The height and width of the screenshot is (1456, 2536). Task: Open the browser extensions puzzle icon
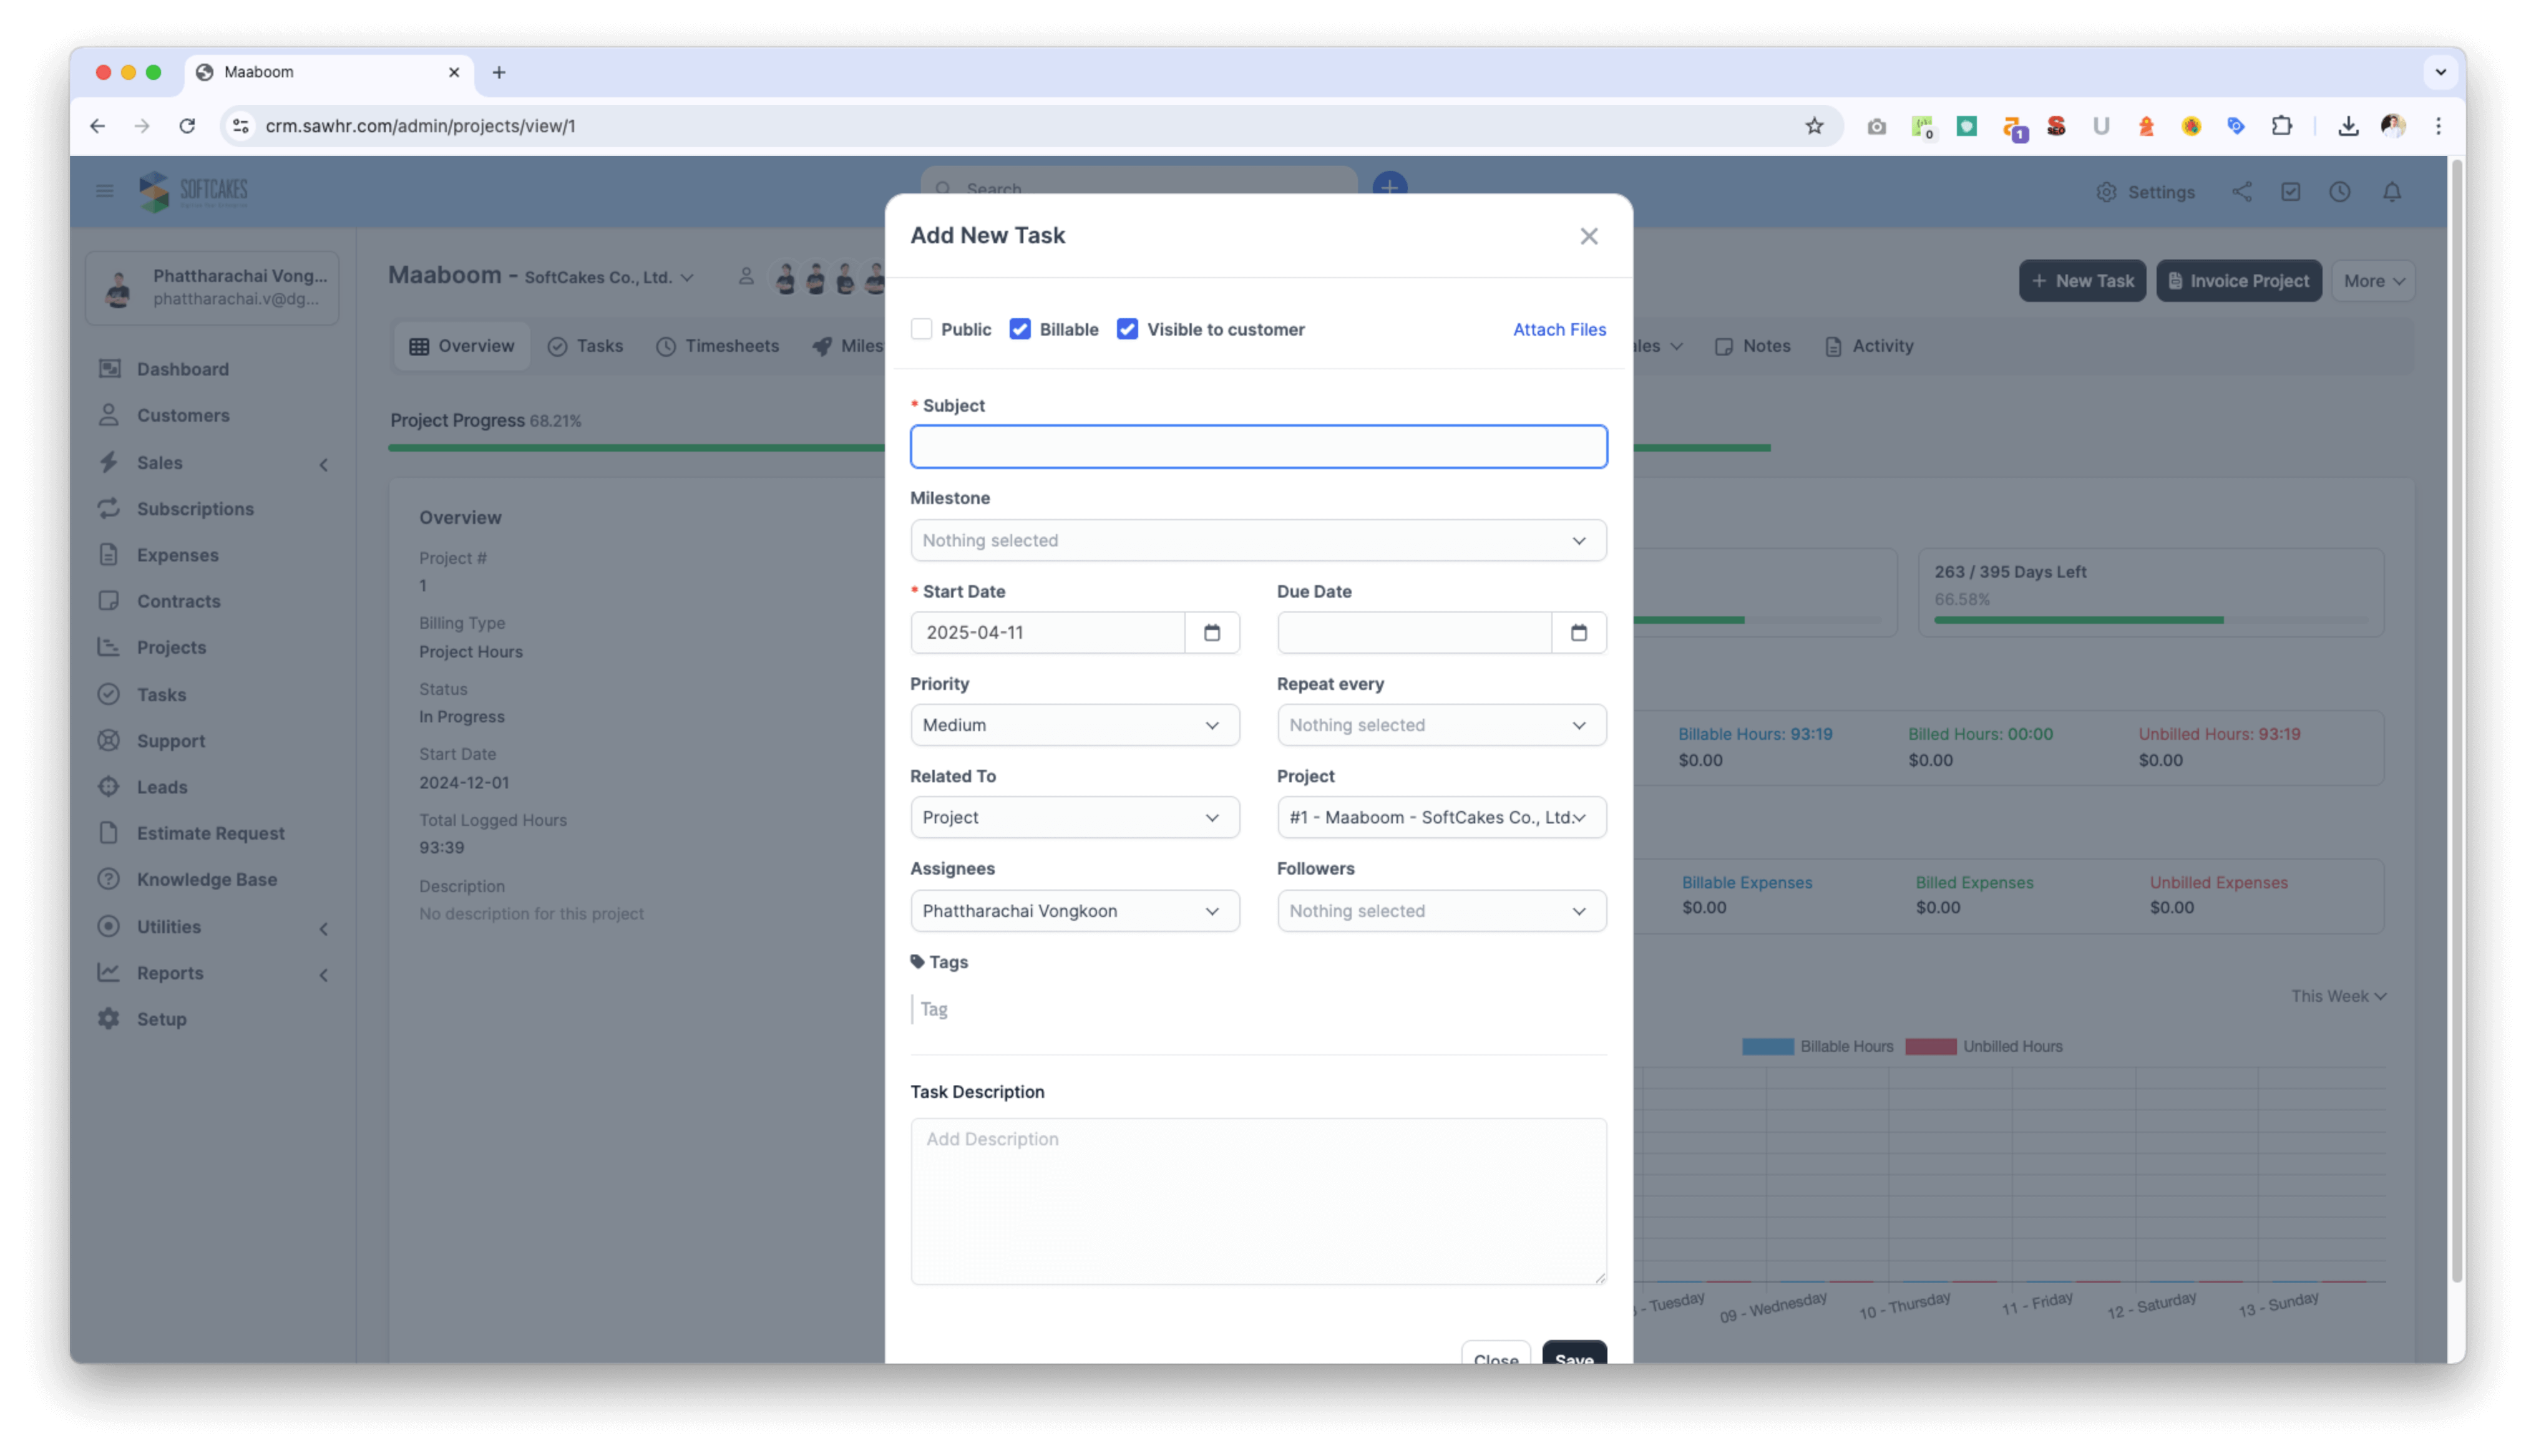[x=2280, y=126]
